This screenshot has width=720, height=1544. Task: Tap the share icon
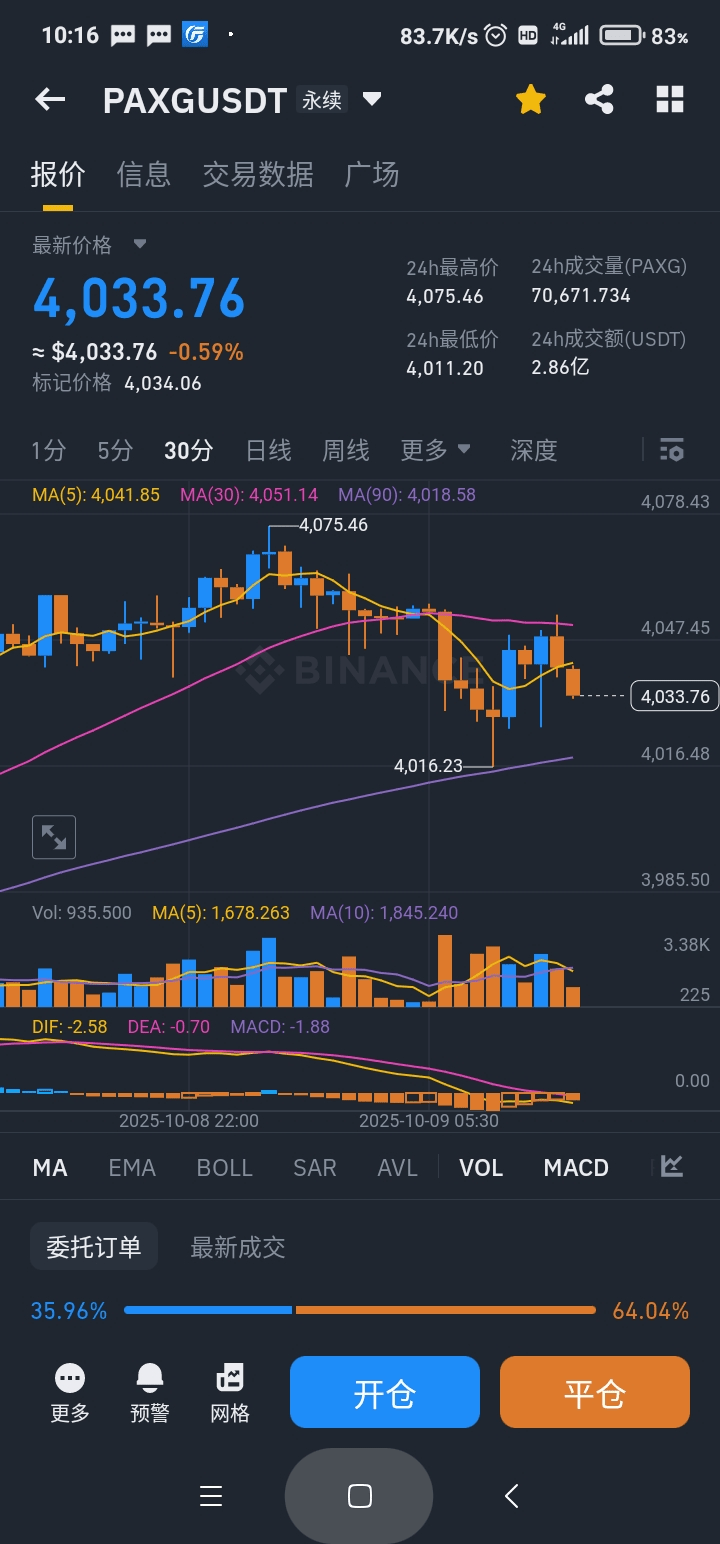pos(599,99)
